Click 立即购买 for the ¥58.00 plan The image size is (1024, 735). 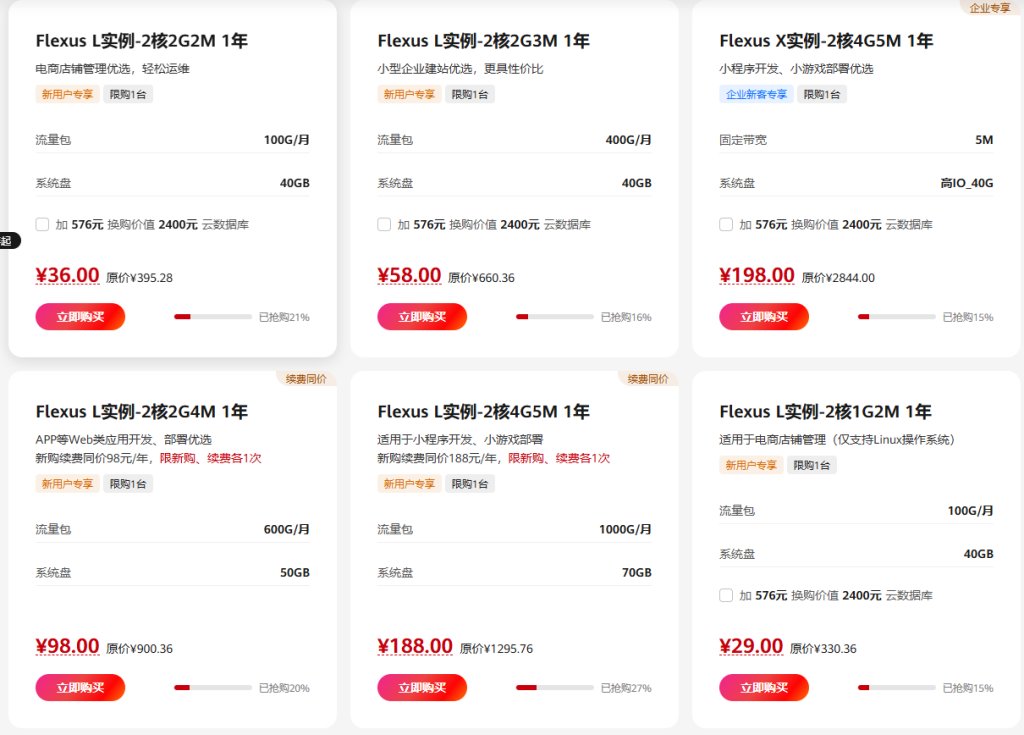422,317
